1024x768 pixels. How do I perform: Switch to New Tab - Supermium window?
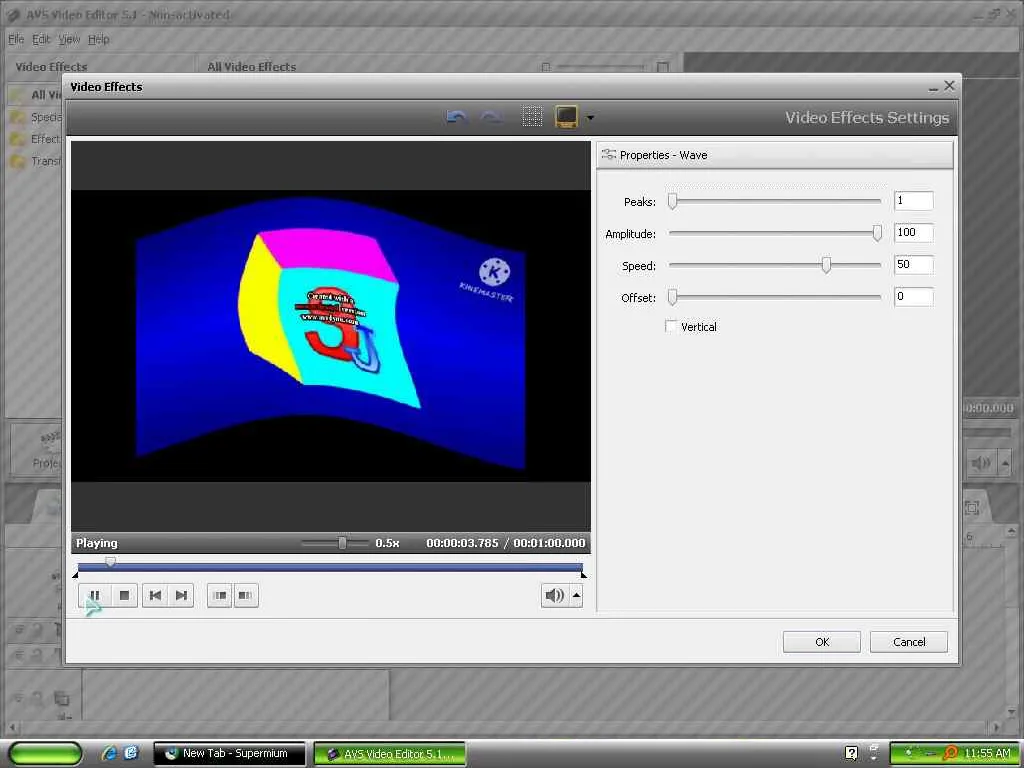(x=229, y=754)
